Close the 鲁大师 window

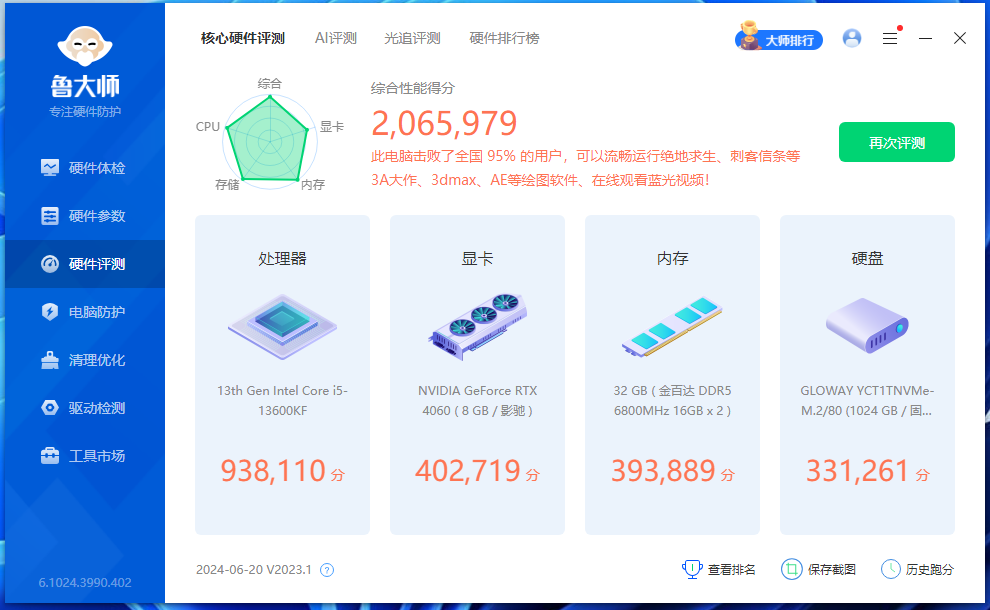[x=960, y=39]
